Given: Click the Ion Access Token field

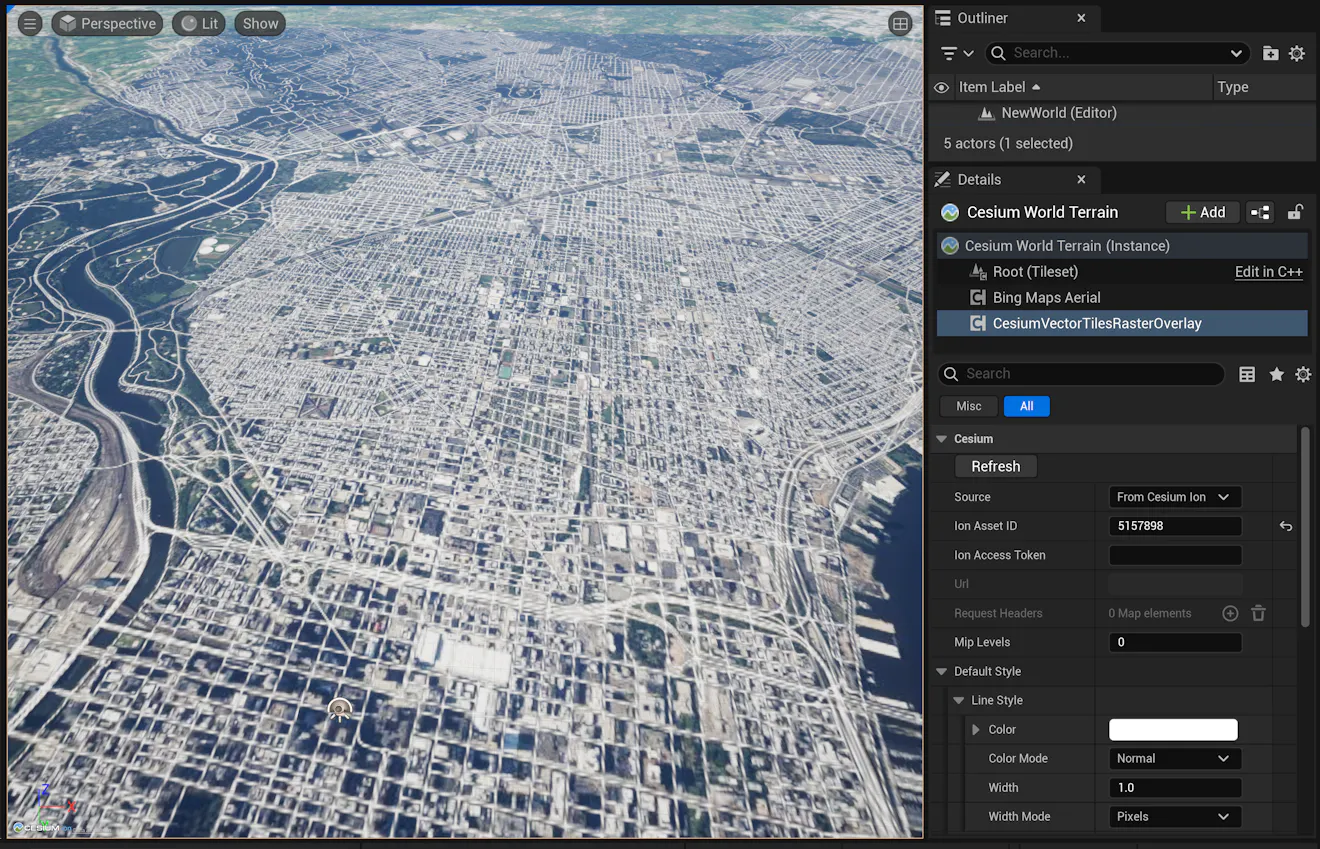Looking at the screenshot, I should point(1175,555).
